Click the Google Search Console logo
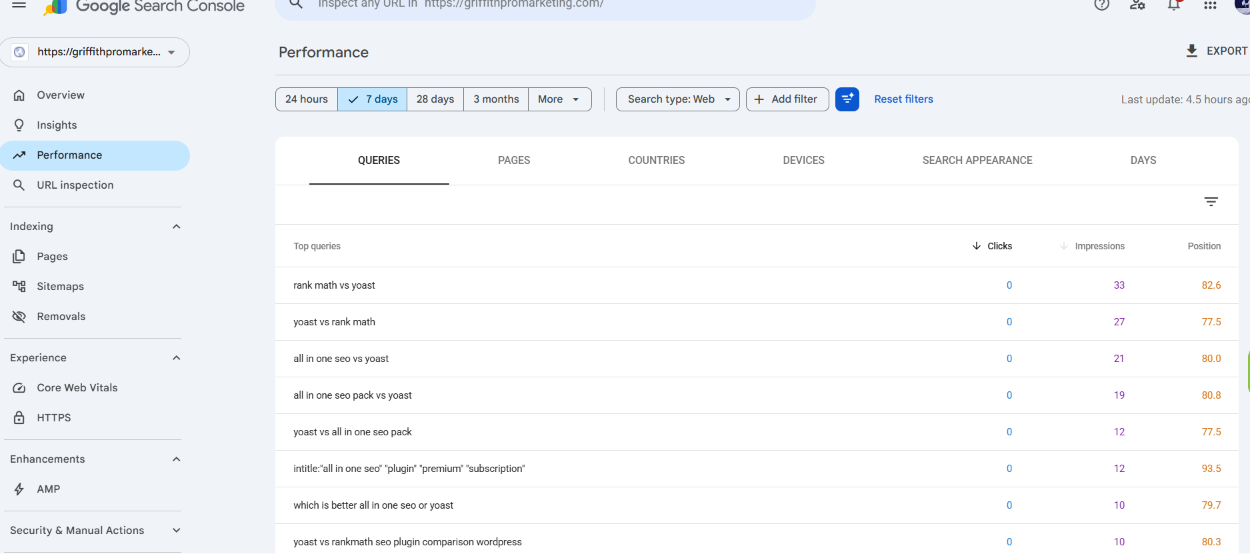The width and height of the screenshot is (1250, 554). (x=143, y=6)
